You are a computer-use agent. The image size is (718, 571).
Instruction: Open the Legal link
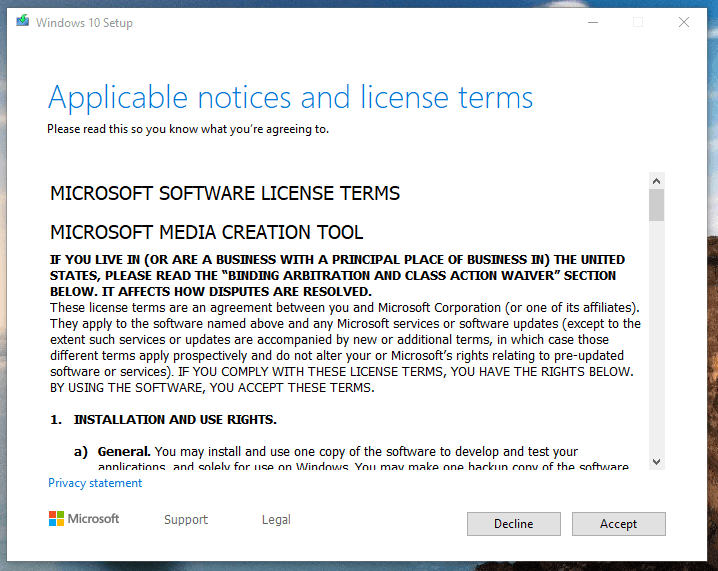coord(276,519)
